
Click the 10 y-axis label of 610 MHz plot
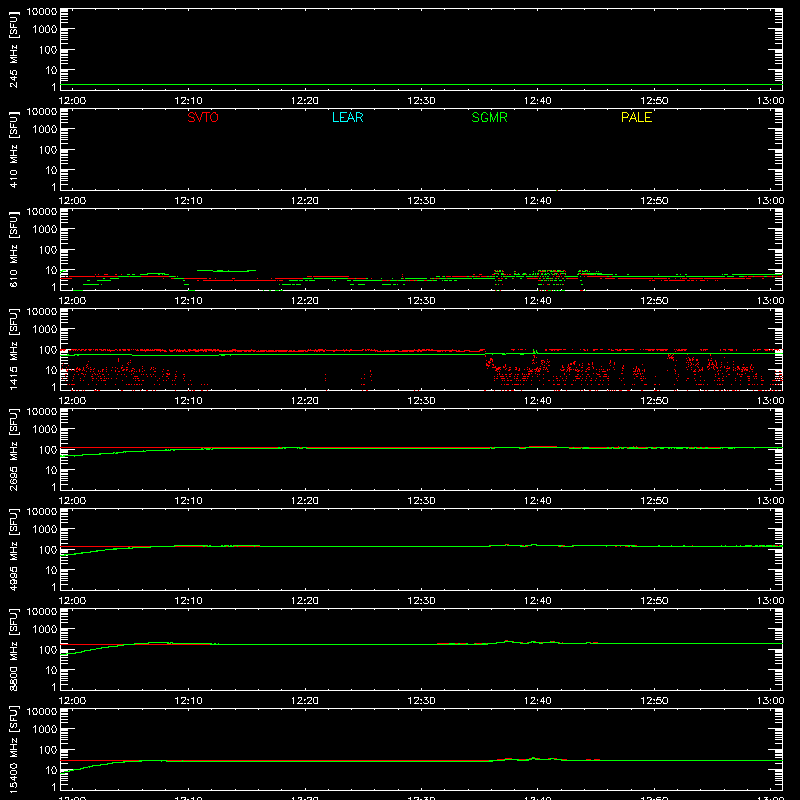(51, 270)
